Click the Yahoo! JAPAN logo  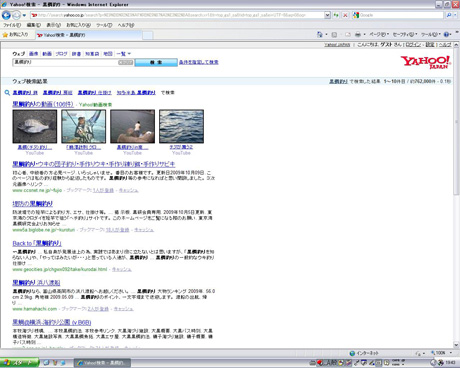click(426, 62)
